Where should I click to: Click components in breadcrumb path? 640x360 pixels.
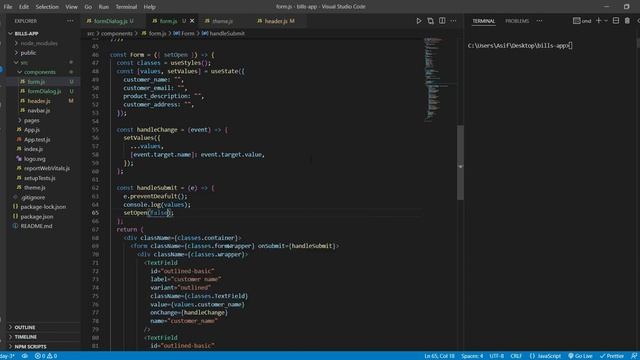click(117, 33)
